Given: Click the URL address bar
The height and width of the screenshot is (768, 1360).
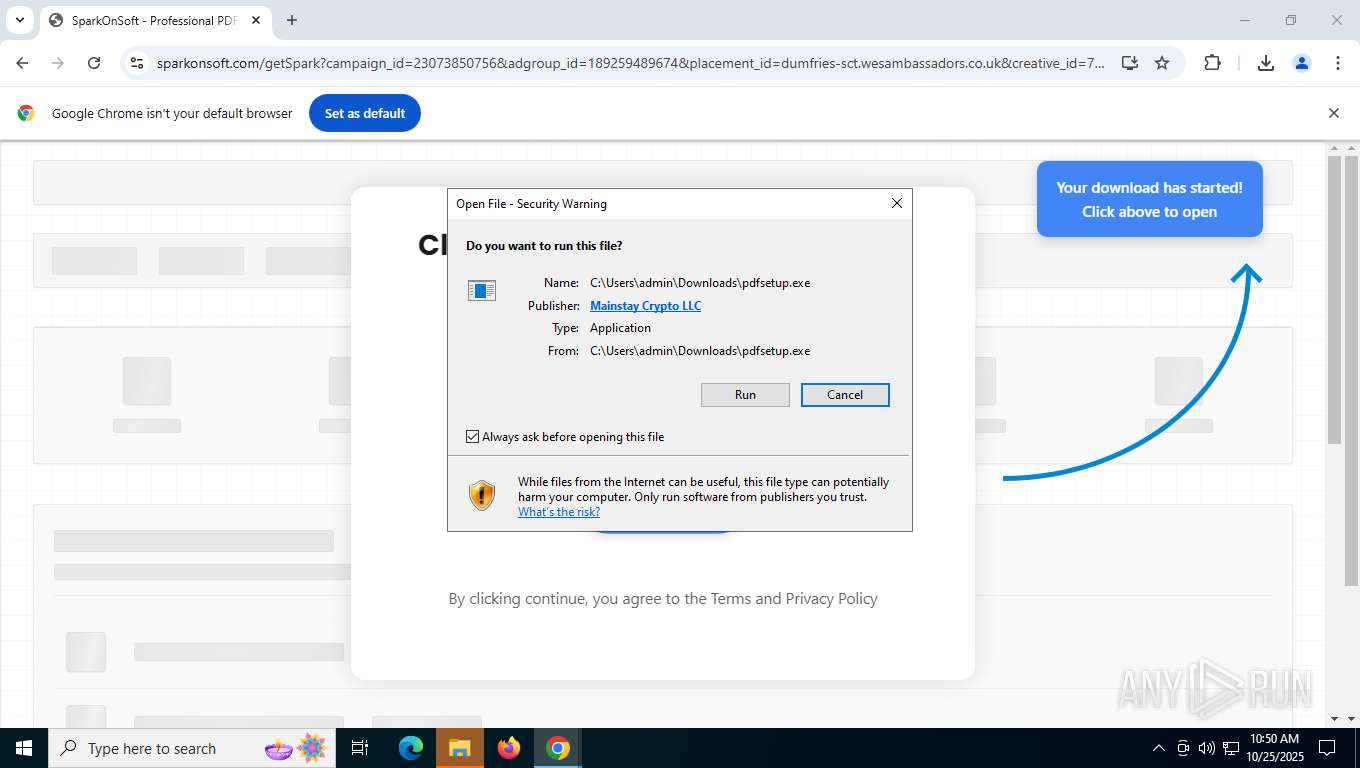Looking at the screenshot, I should point(630,63).
